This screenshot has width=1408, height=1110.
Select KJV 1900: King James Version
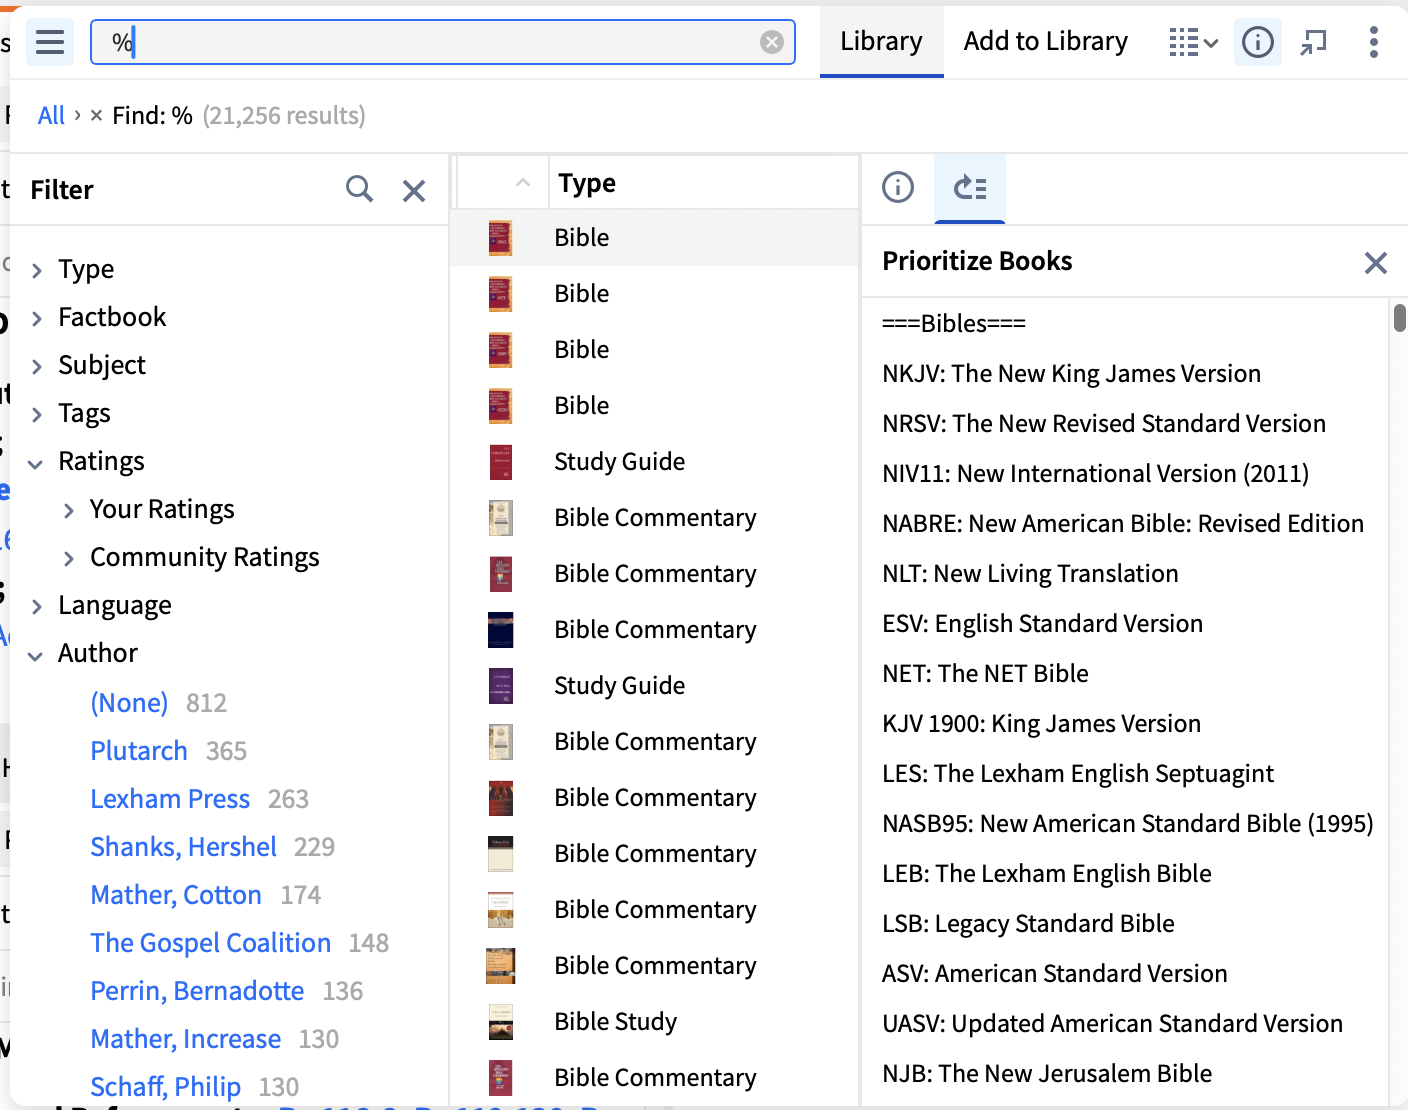(x=1041, y=724)
